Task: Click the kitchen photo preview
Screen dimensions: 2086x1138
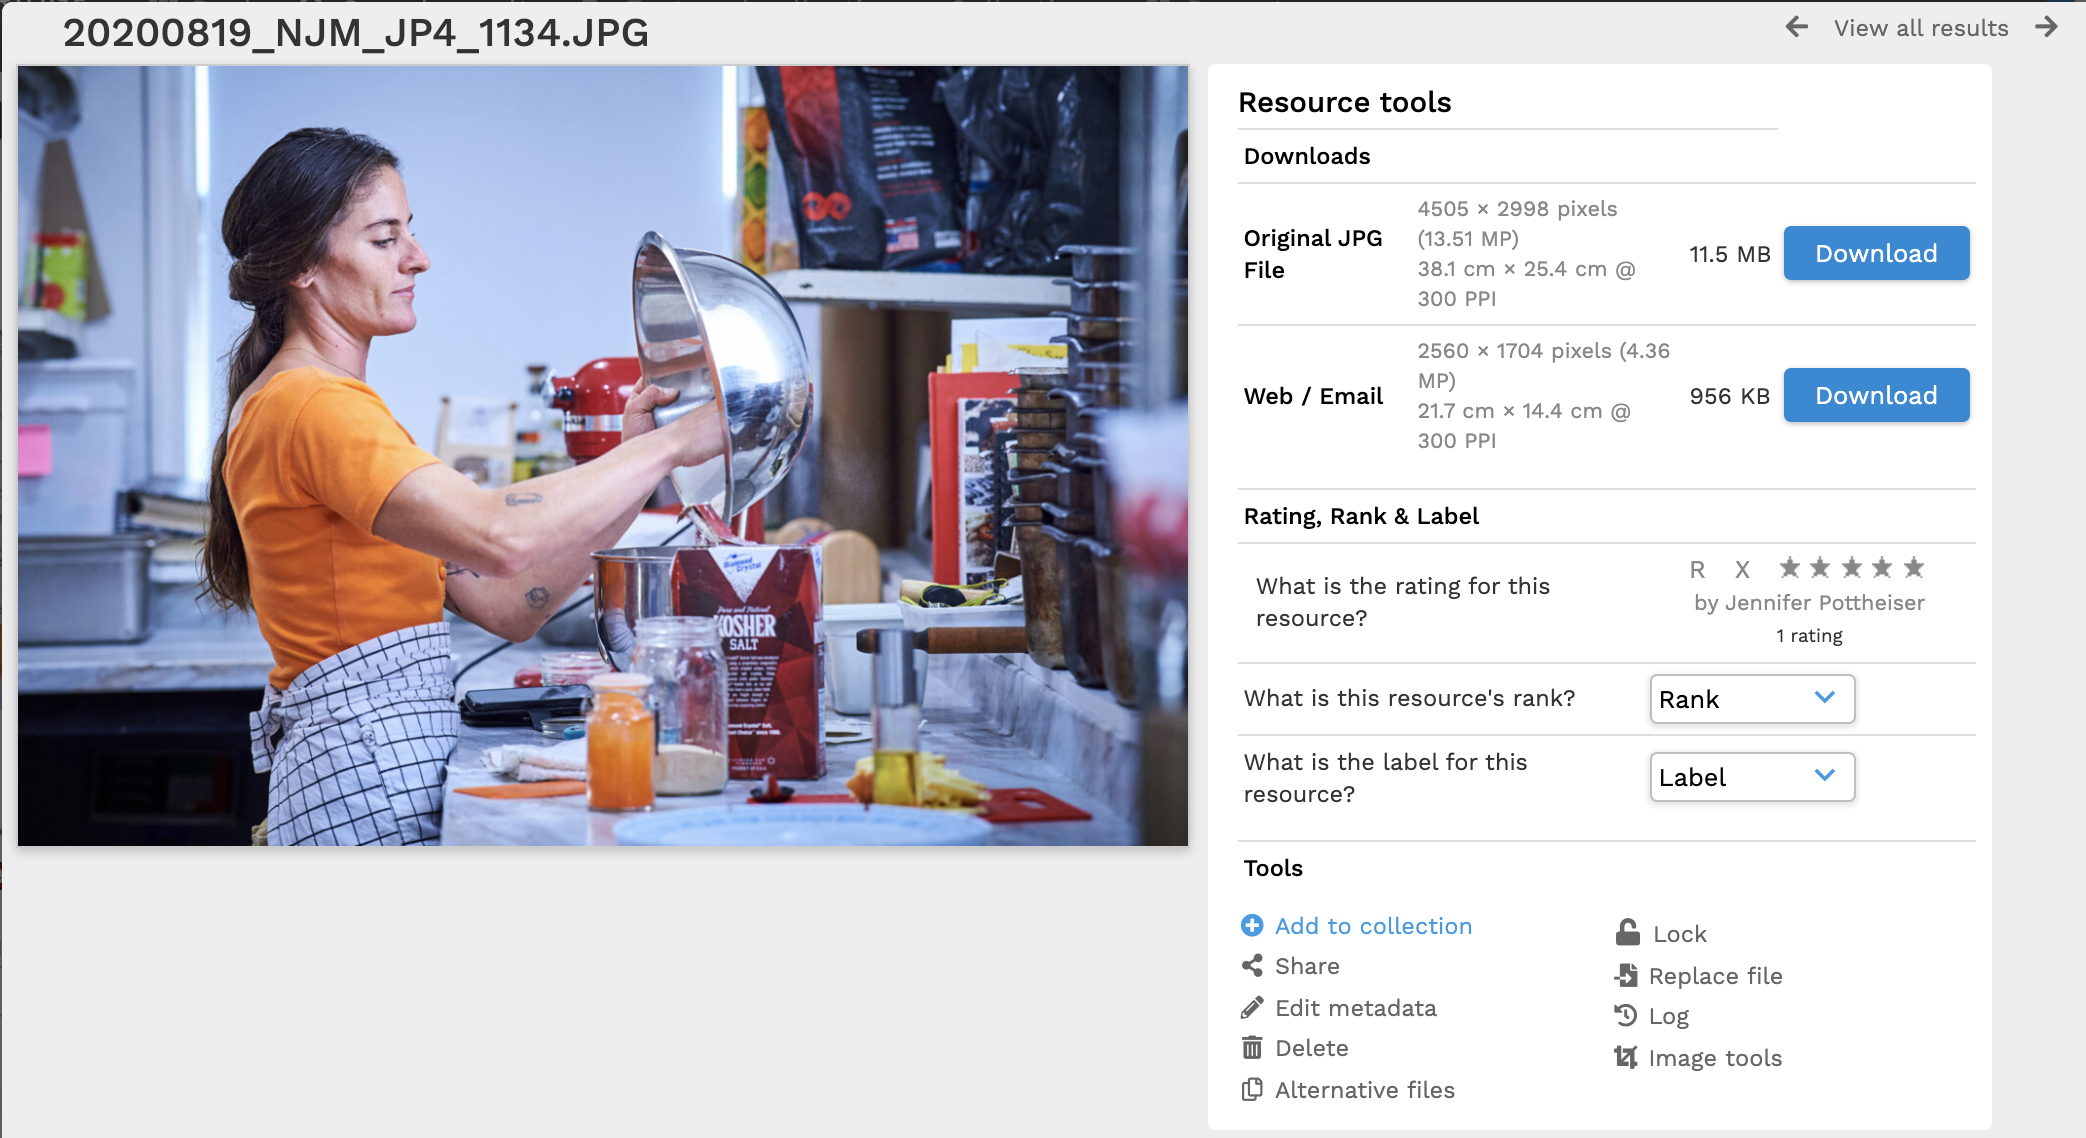Action: coord(603,456)
